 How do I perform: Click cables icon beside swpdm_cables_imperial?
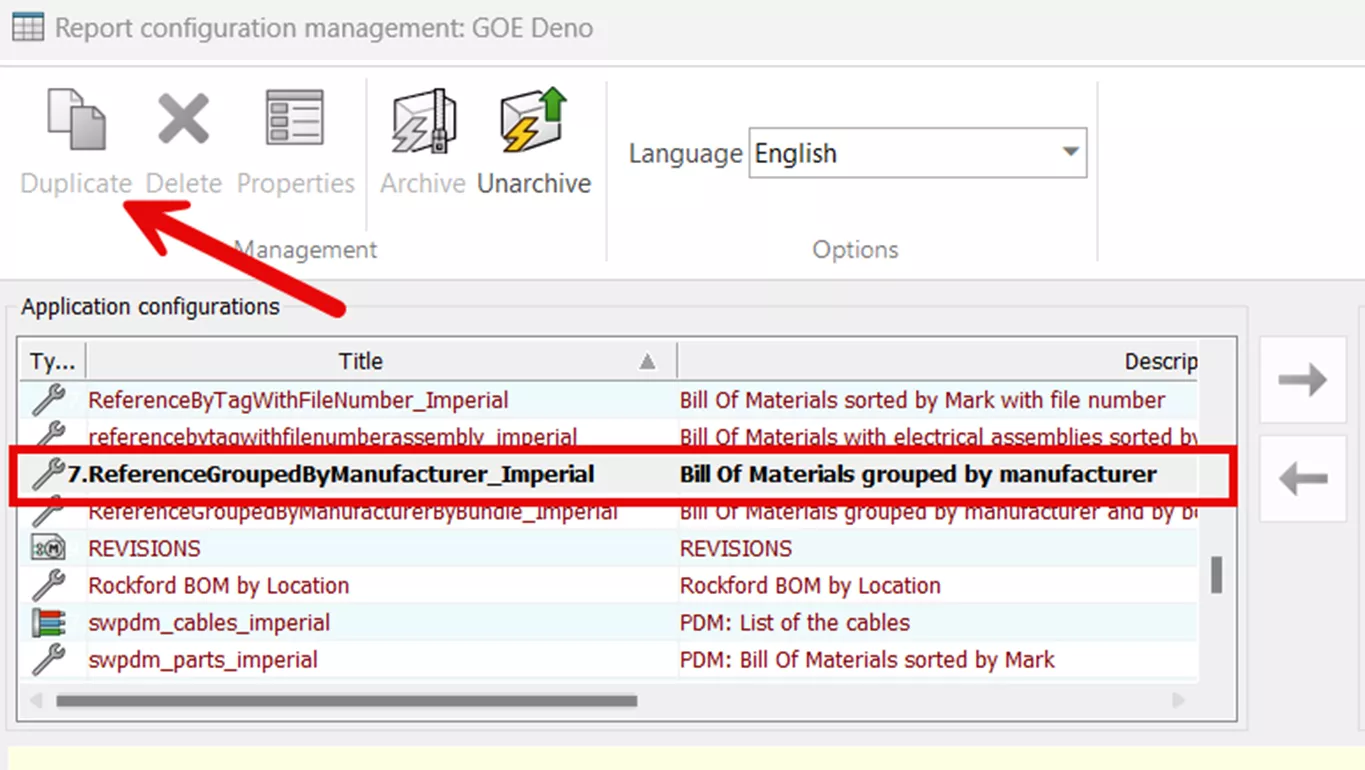[x=48, y=623]
